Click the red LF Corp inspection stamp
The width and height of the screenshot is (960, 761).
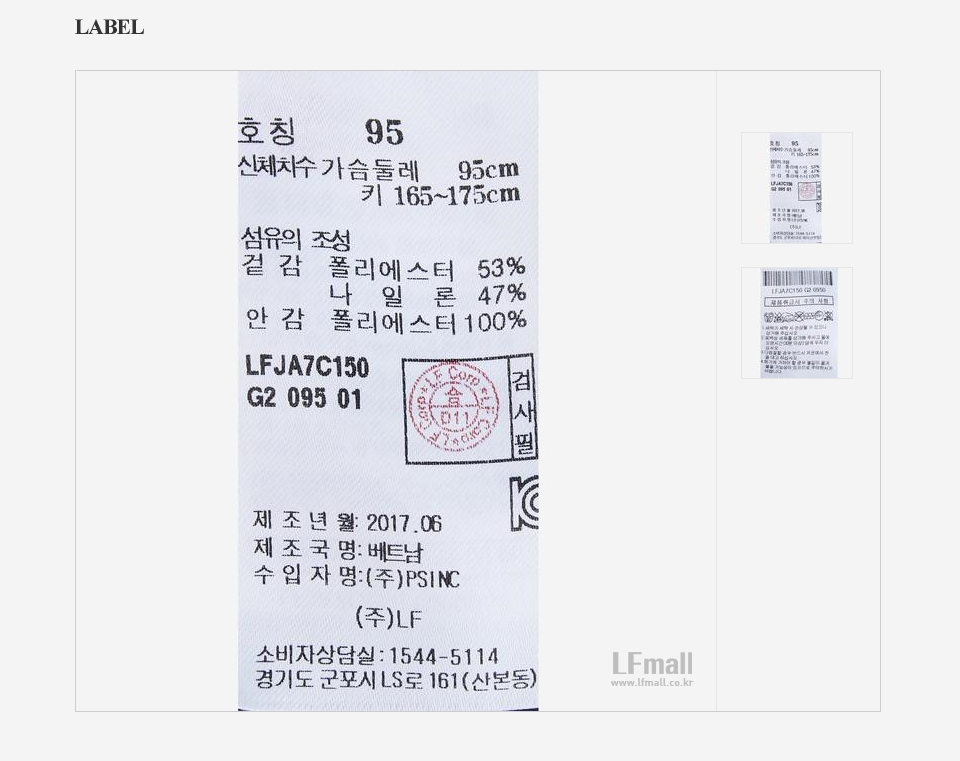454,408
